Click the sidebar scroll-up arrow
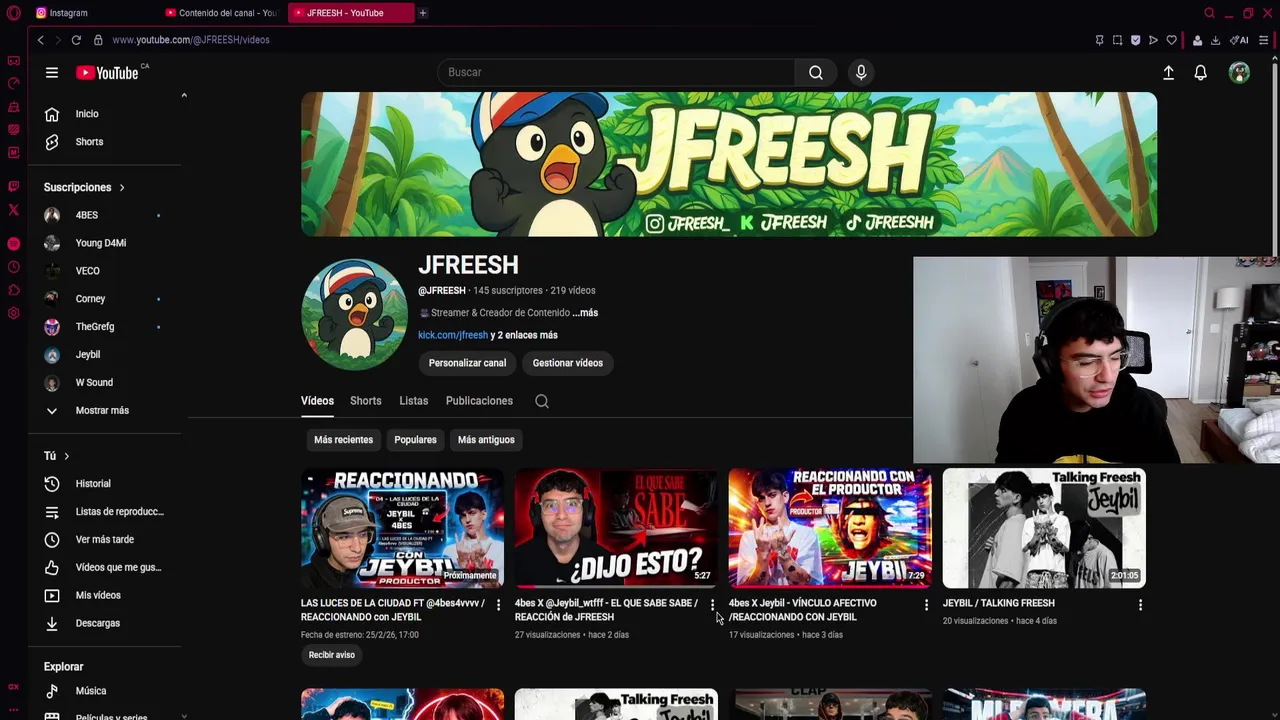Viewport: 1280px width, 720px height. point(184,95)
